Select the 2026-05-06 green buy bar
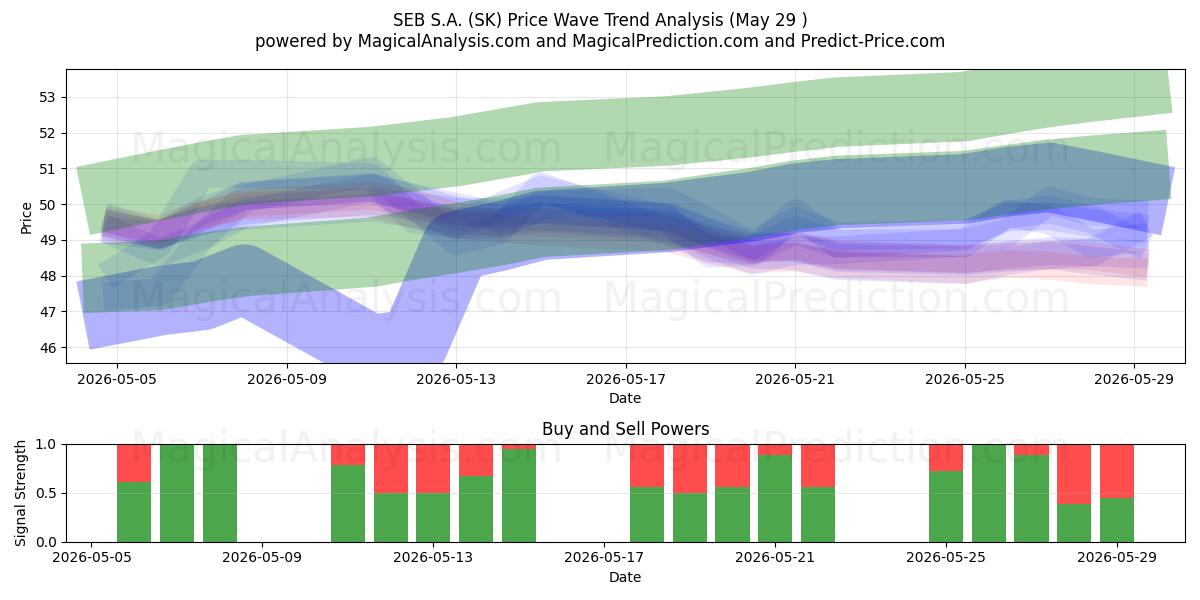 pos(134,512)
